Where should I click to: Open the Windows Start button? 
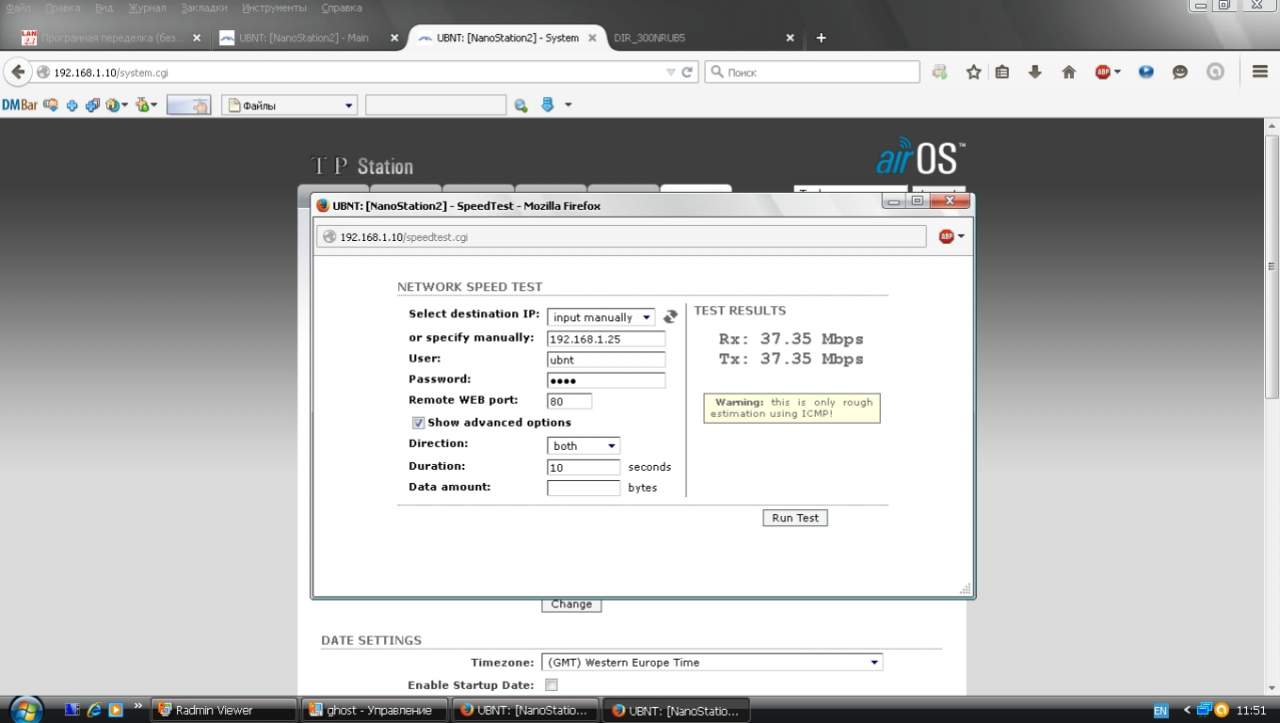click(x=26, y=709)
